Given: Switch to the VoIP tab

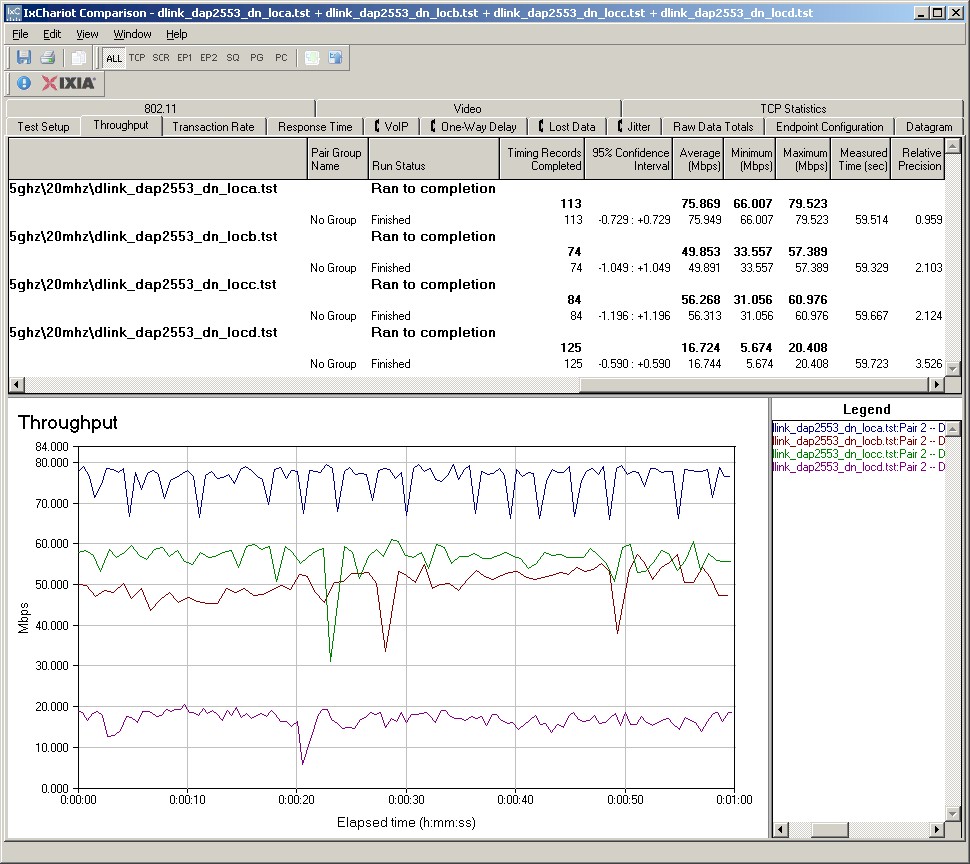Looking at the screenshot, I should click(392, 127).
